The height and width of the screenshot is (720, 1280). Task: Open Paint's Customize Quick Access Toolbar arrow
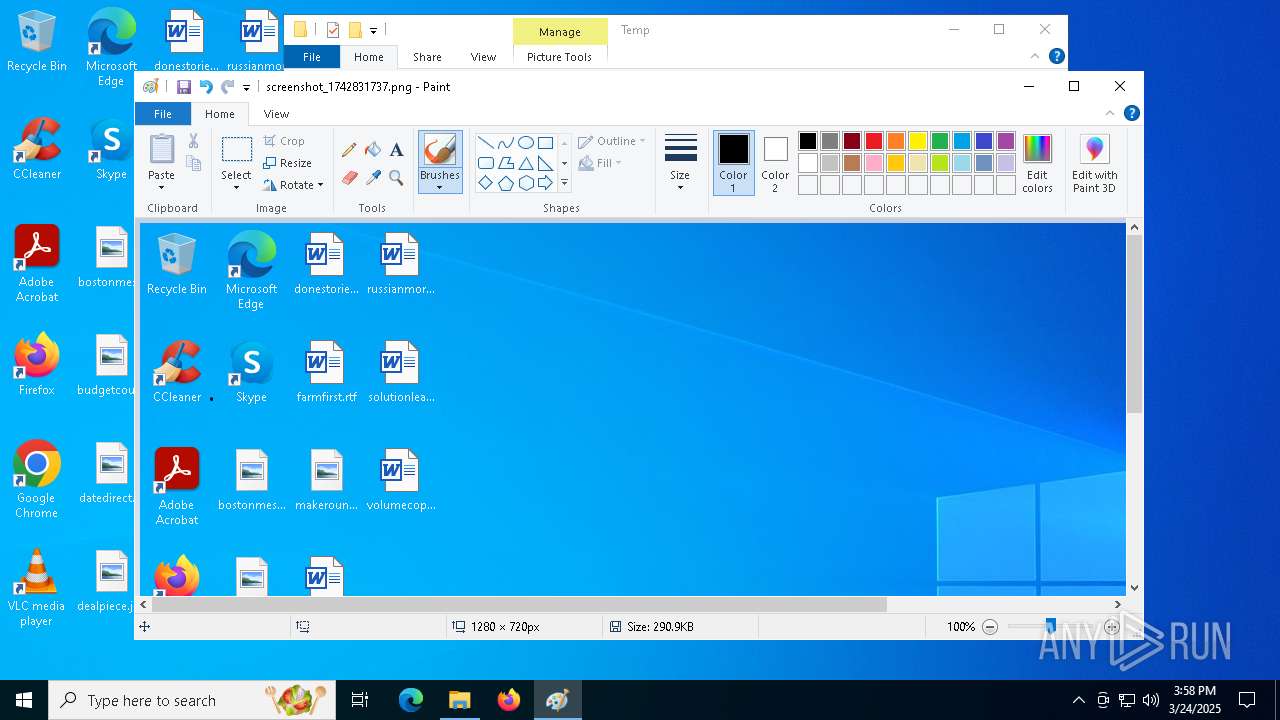click(x=247, y=88)
